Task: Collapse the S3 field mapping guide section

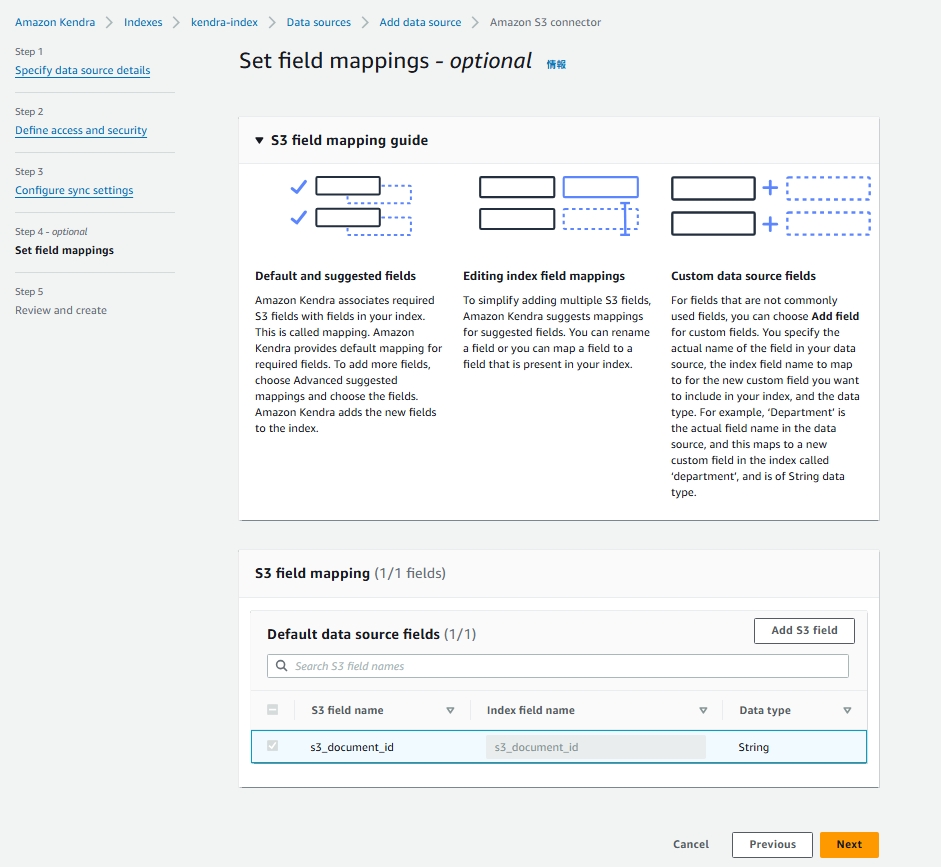Action: (260, 141)
